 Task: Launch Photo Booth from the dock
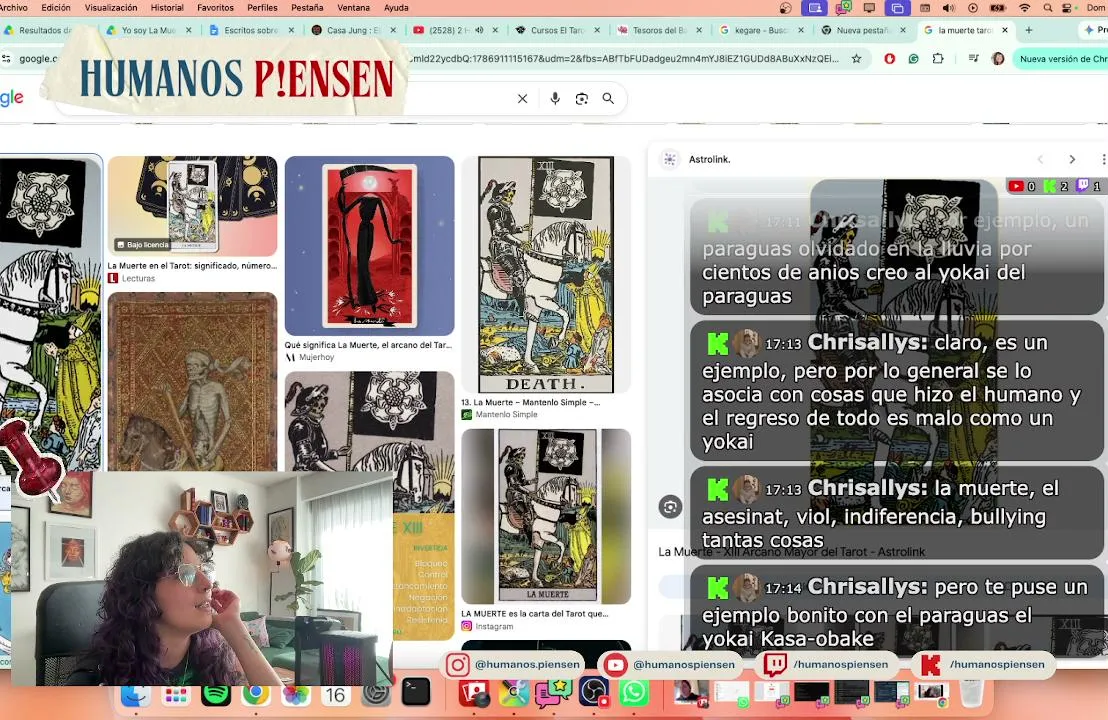point(474,692)
